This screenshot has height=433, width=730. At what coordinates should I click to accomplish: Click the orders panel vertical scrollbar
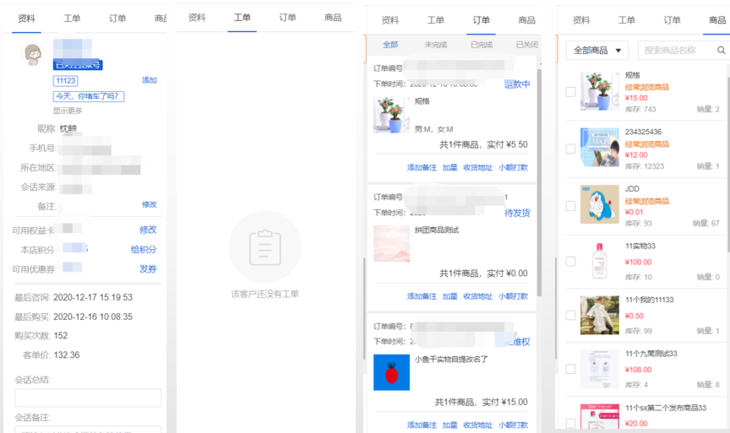(x=539, y=182)
